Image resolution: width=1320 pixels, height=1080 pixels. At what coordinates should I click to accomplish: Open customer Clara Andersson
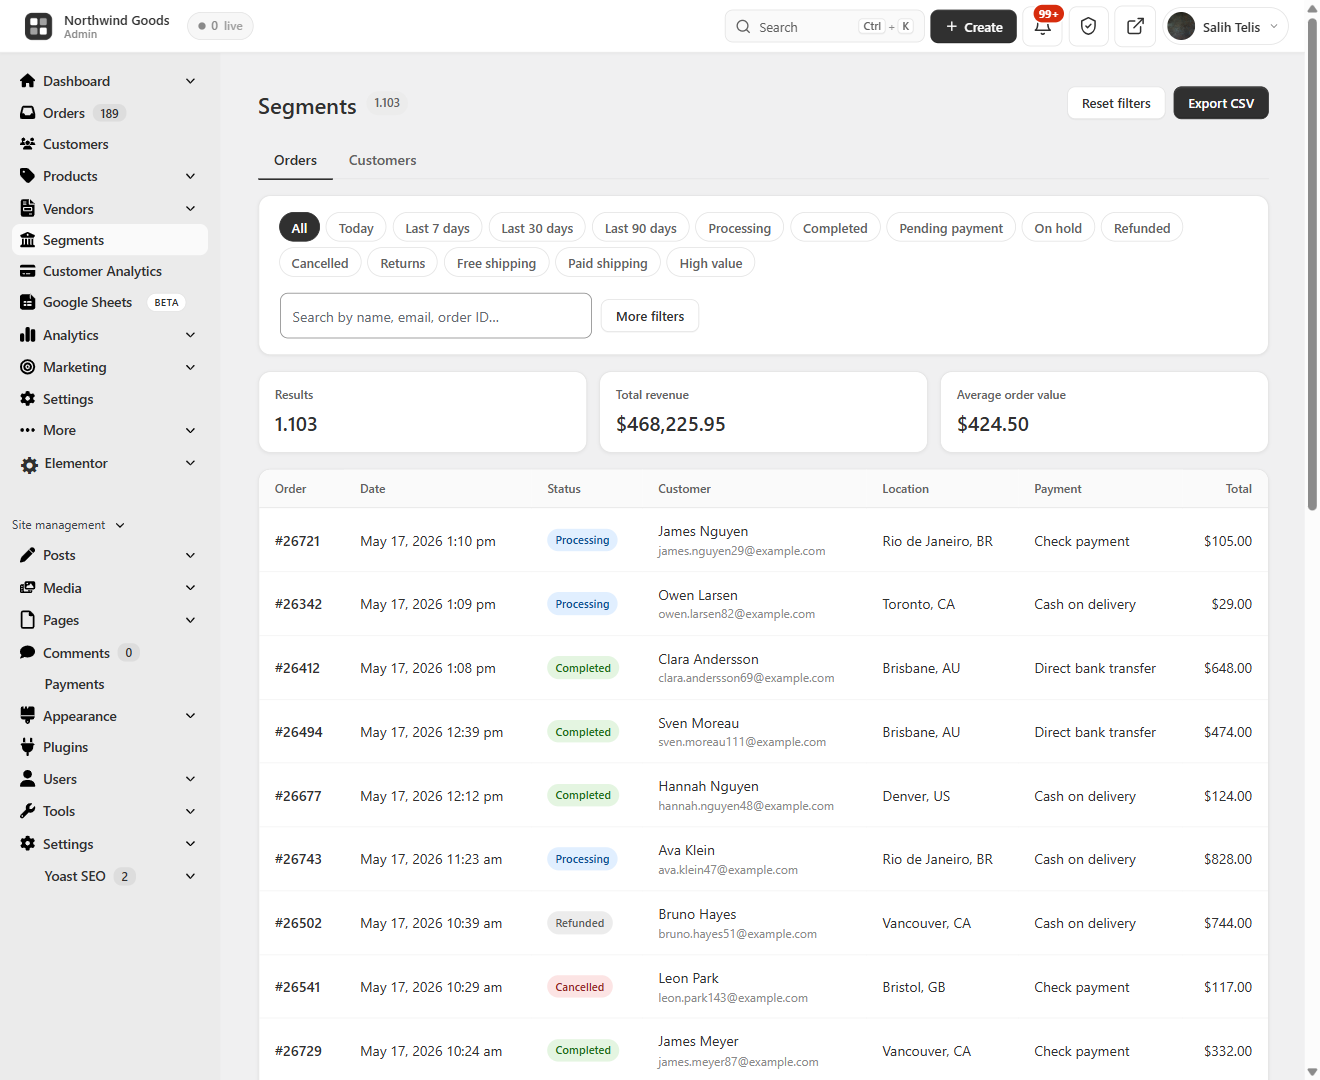pos(708,659)
